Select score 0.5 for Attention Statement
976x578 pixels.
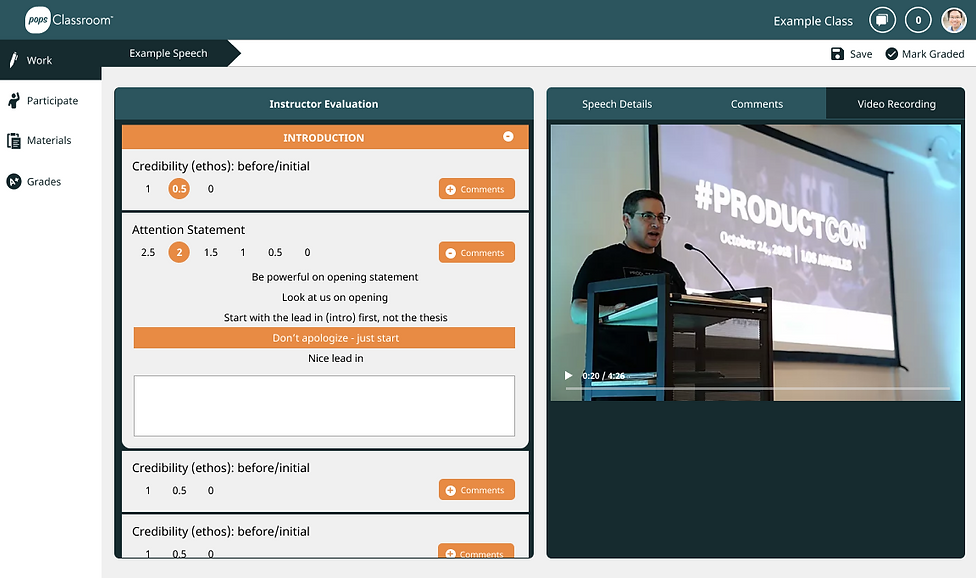pos(275,252)
